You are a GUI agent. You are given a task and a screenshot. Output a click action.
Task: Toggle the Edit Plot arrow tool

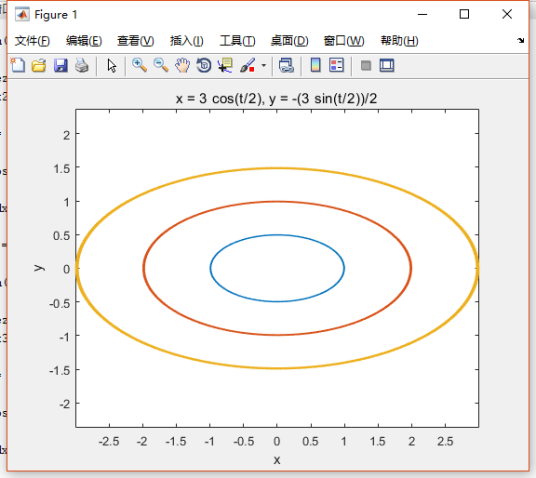click(111, 65)
